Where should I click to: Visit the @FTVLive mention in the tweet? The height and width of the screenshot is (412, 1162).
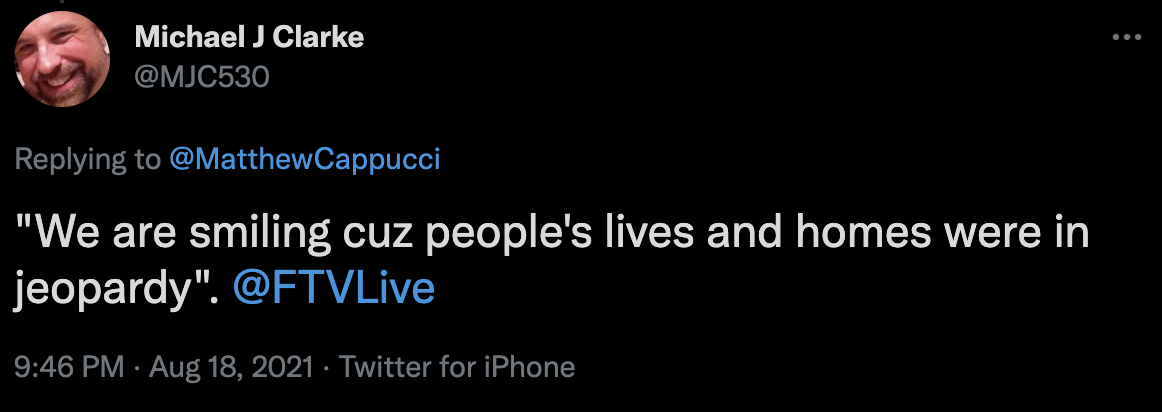334,288
